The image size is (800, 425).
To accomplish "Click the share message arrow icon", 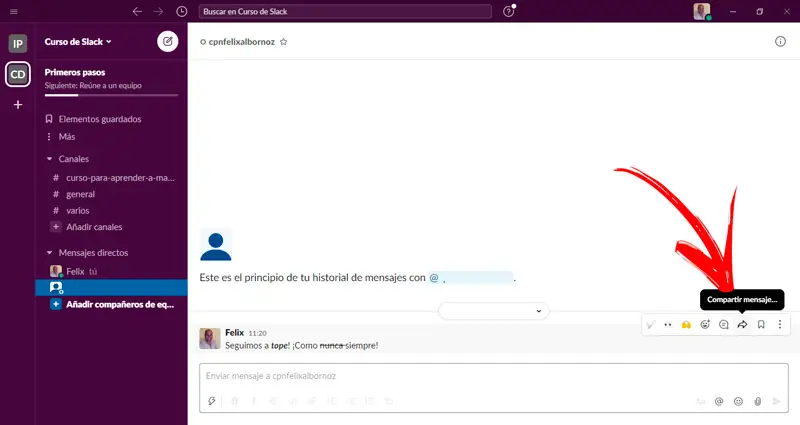I will 742,324.
